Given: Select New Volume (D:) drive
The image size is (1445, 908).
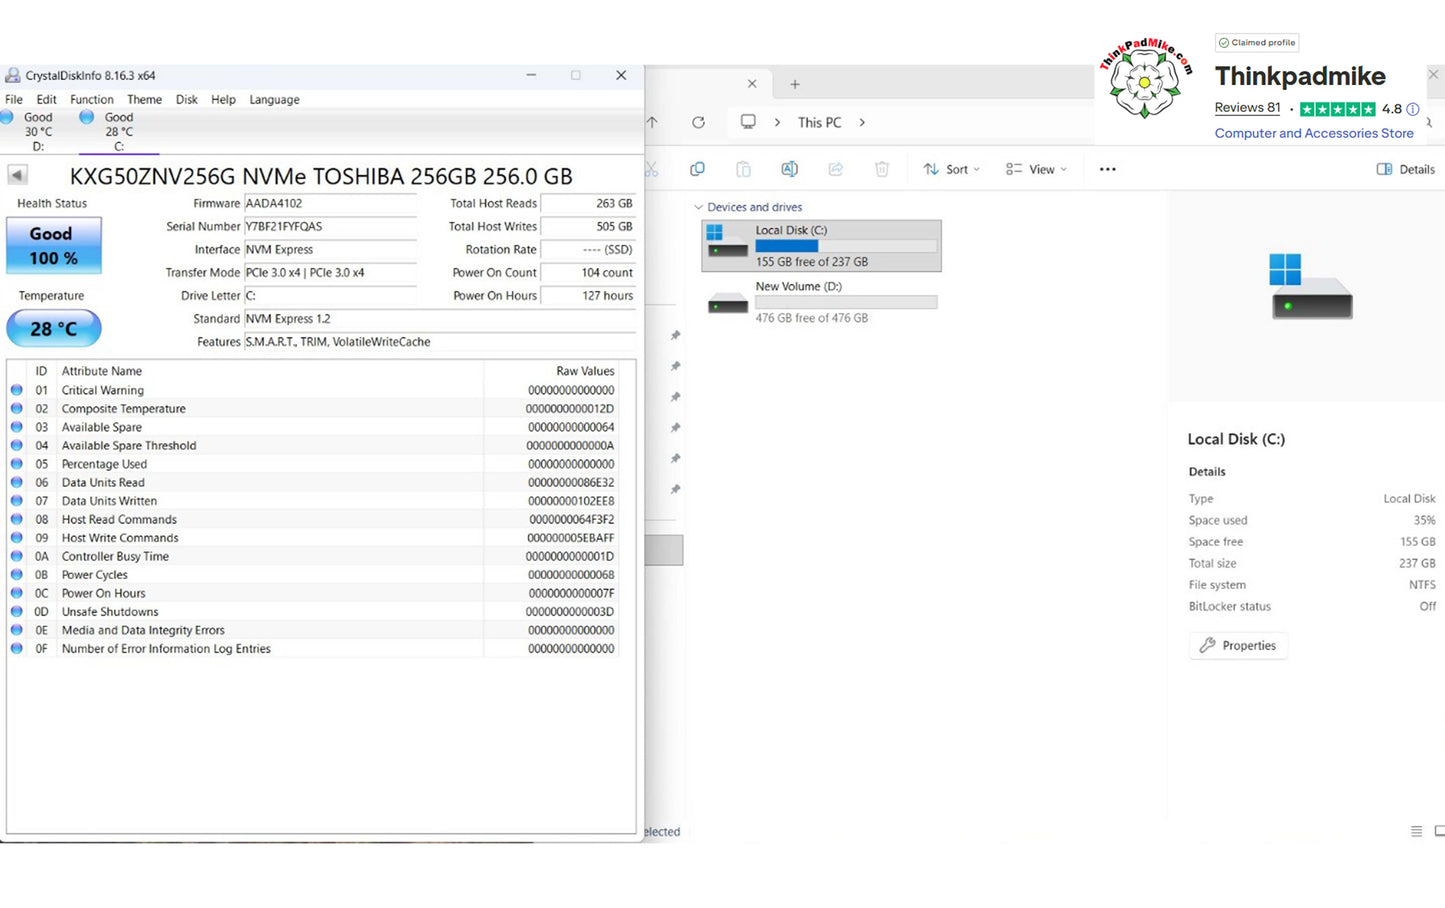Looking at the screenshot, I should coord(821,302).
